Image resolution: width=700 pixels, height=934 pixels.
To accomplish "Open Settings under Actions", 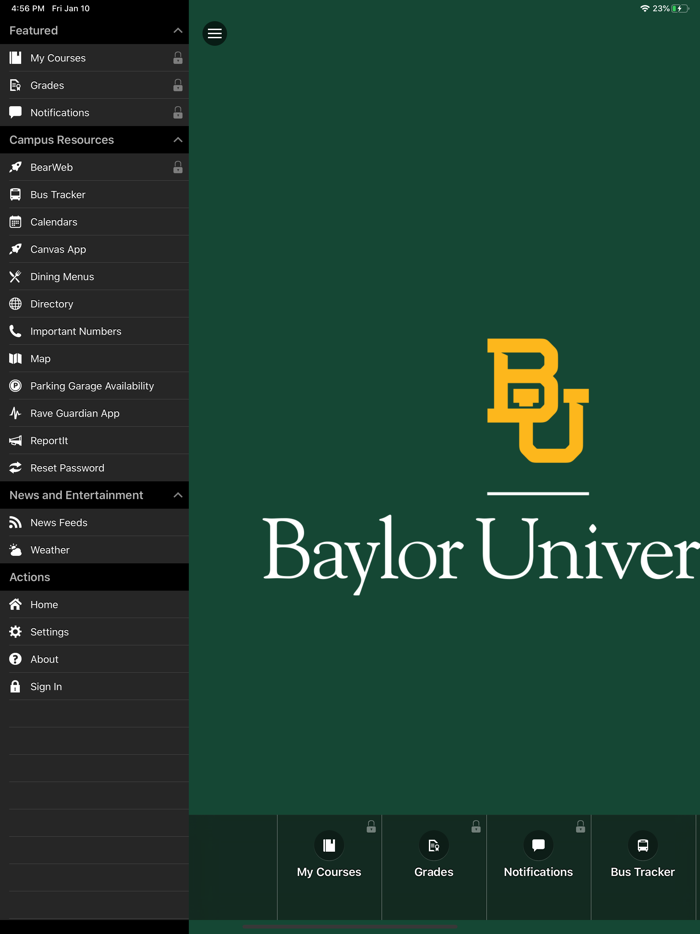I will [x=94, y=632].
